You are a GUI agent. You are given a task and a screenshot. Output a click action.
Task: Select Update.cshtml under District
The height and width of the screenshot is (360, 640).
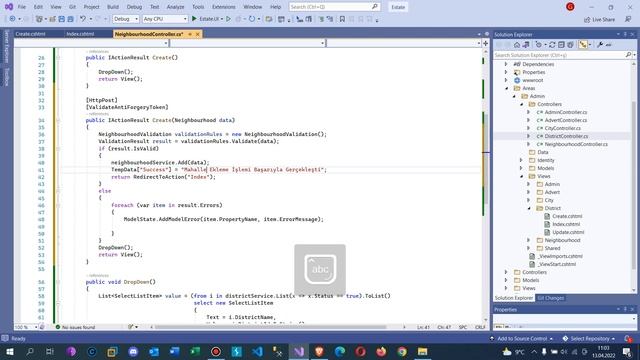click(x=568, y=232)
